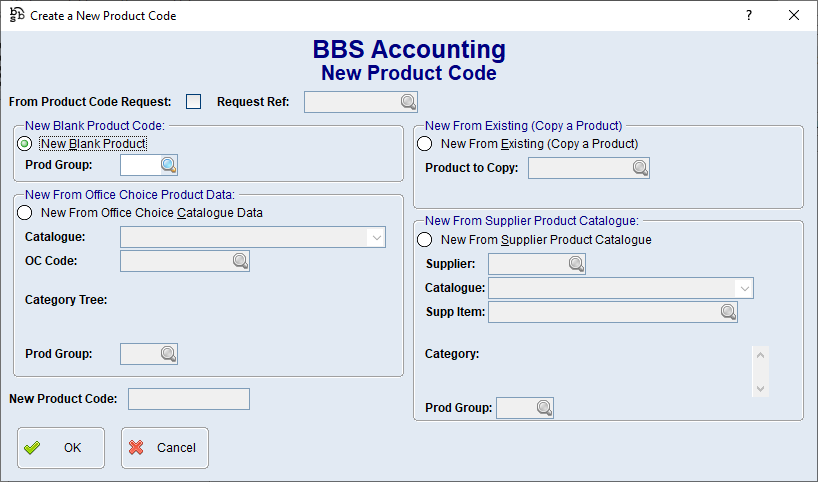Click the OC Code search magnifier
818x482 pixels.
click(240, 261)
